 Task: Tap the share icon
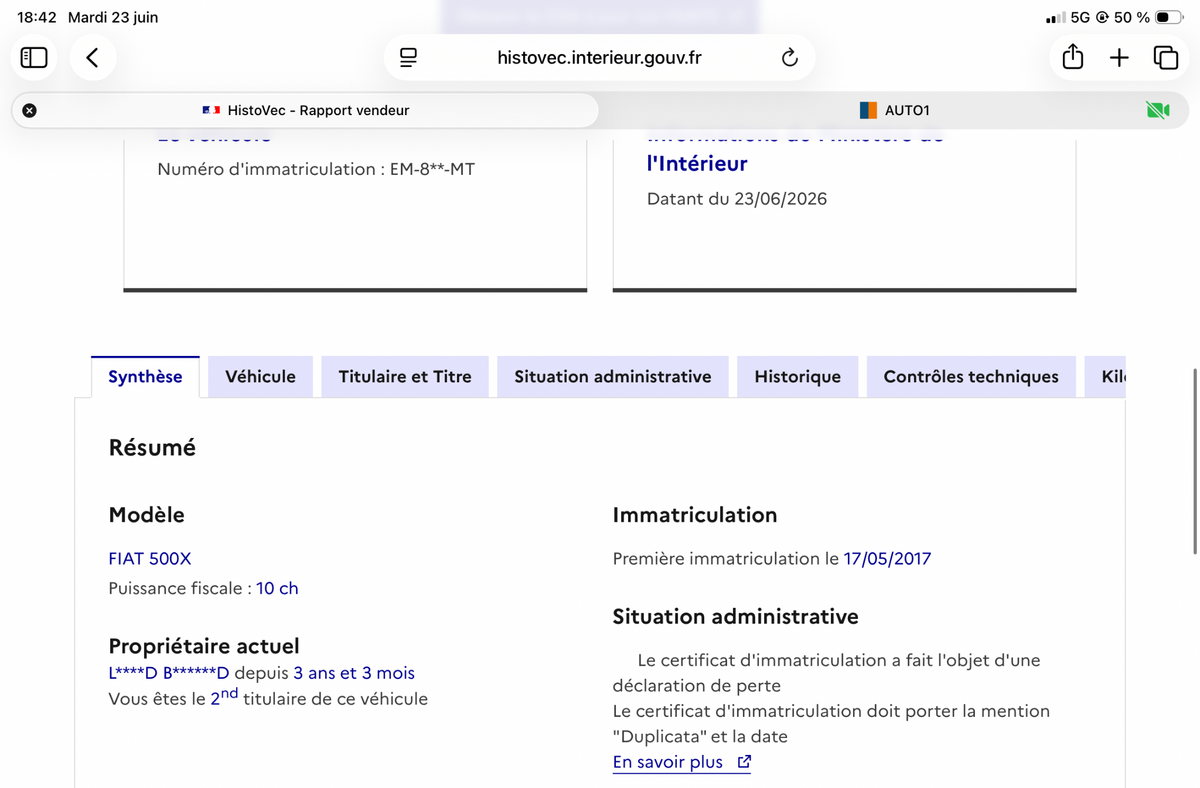click(x=1073, y=58)
